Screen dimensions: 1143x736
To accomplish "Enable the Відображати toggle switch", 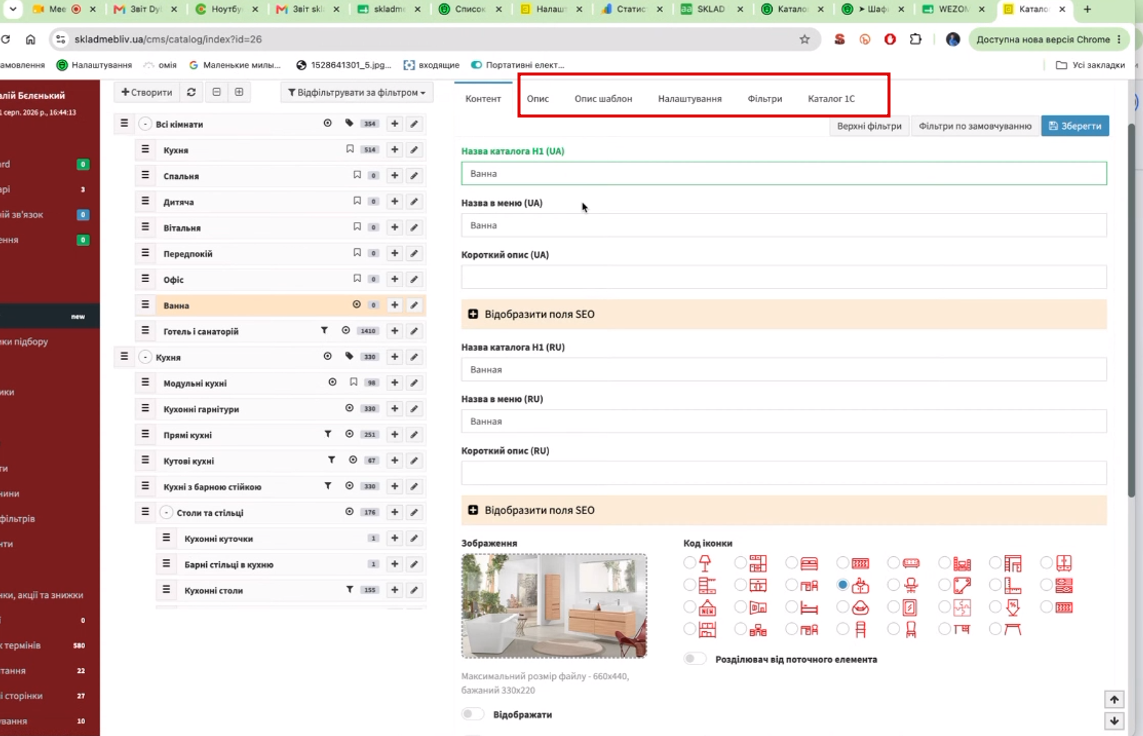I will [x=472, y=714].
